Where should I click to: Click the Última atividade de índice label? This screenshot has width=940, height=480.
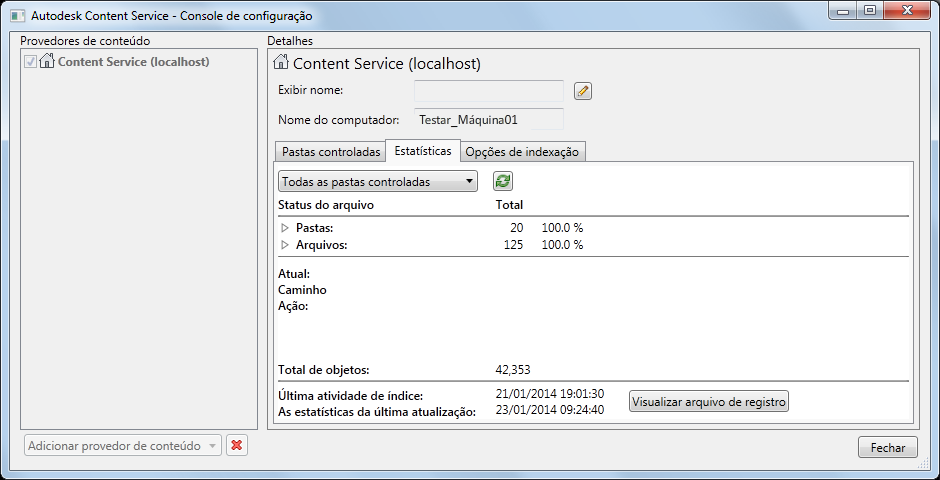pos(351,396)
